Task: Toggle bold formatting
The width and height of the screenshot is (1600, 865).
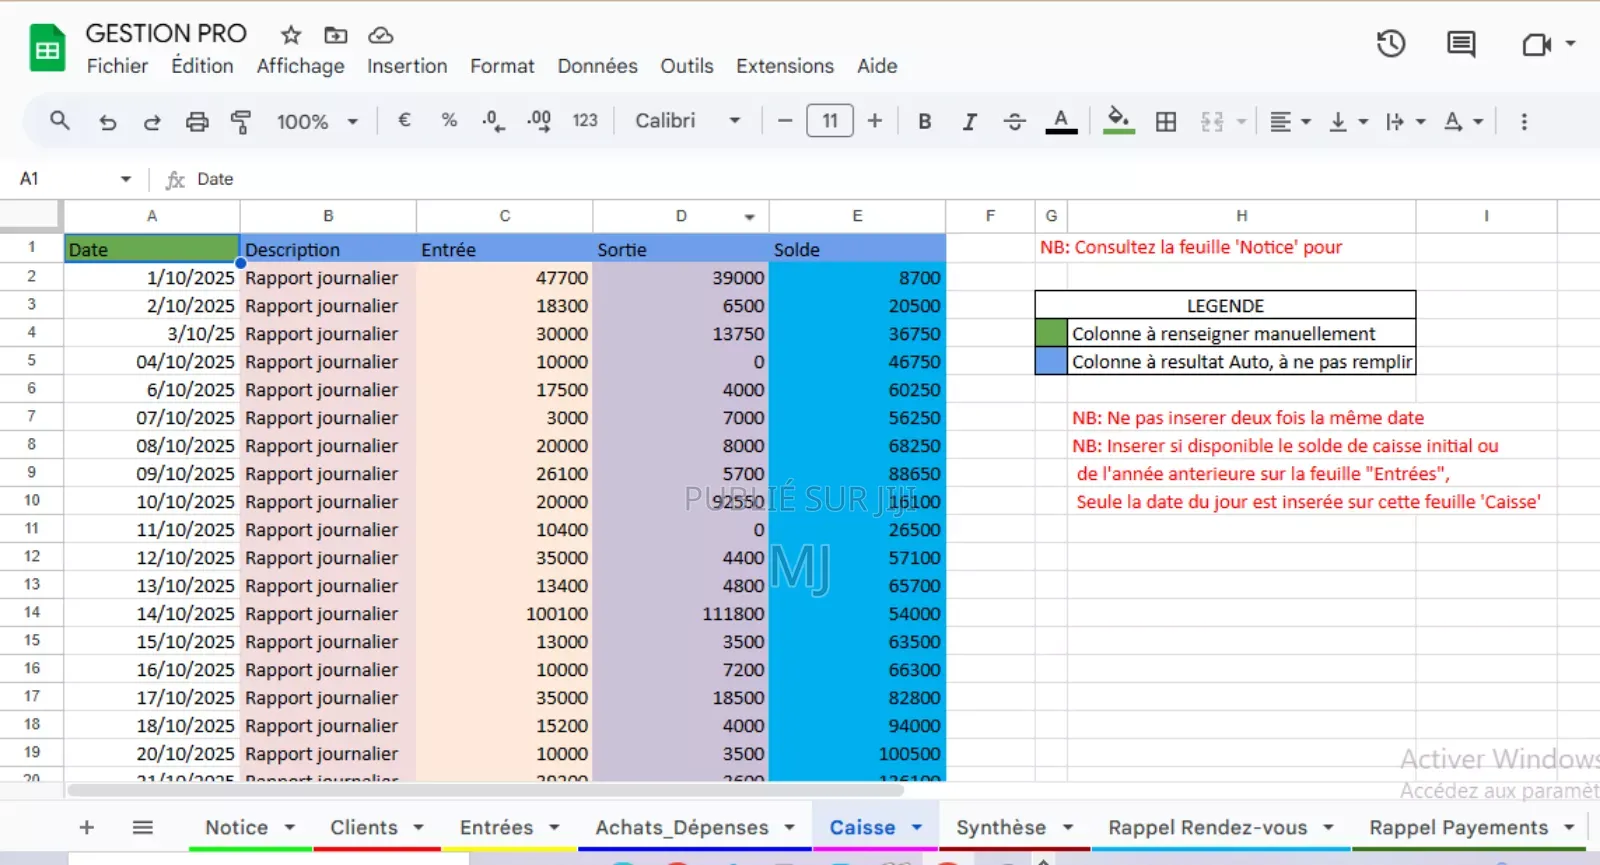Action: tap(925, 122)
